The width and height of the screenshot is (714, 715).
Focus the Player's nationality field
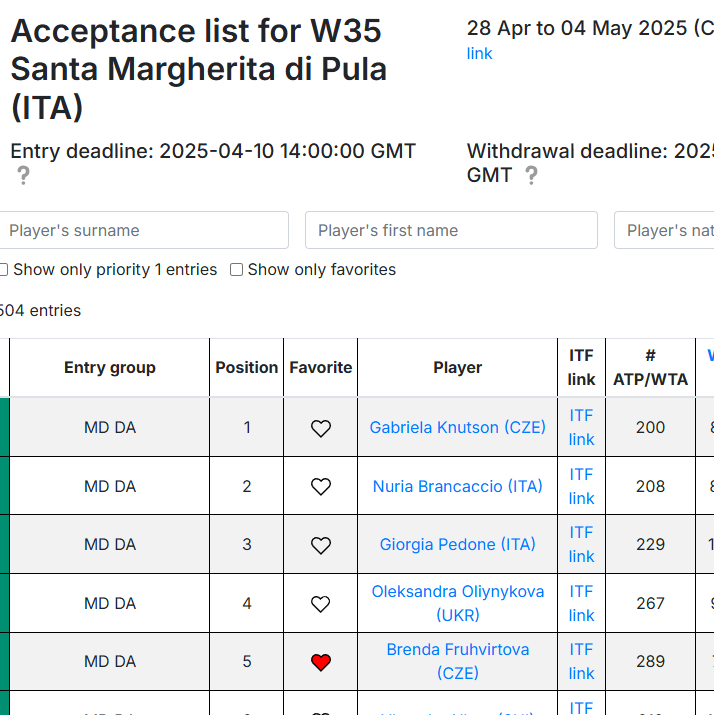664,230
